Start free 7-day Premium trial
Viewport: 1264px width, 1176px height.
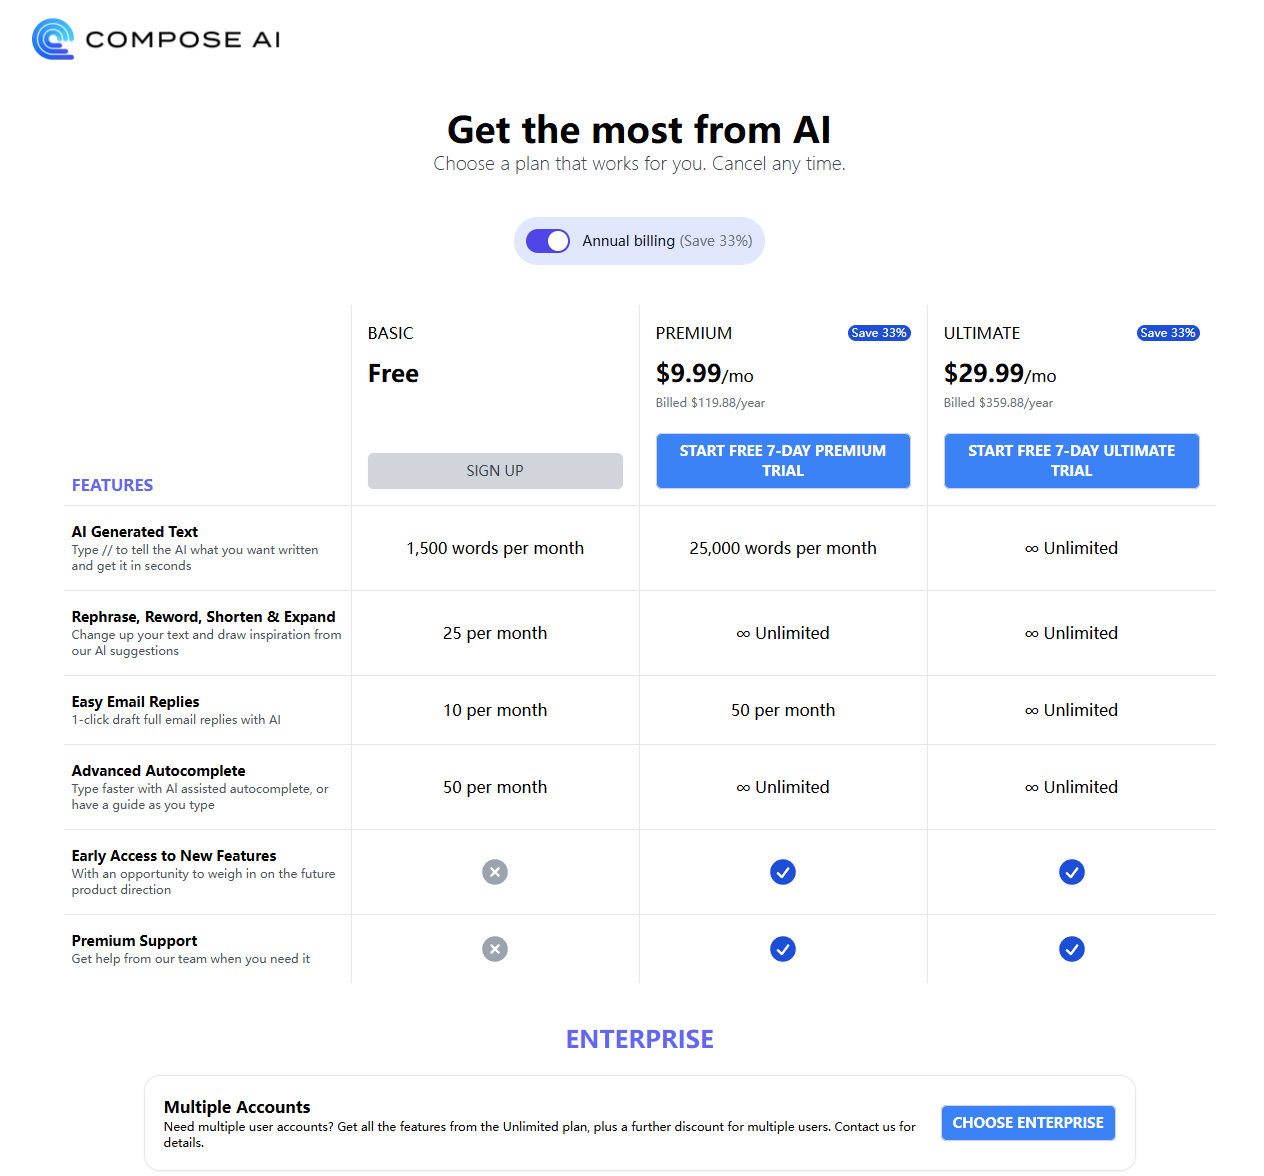783,461
